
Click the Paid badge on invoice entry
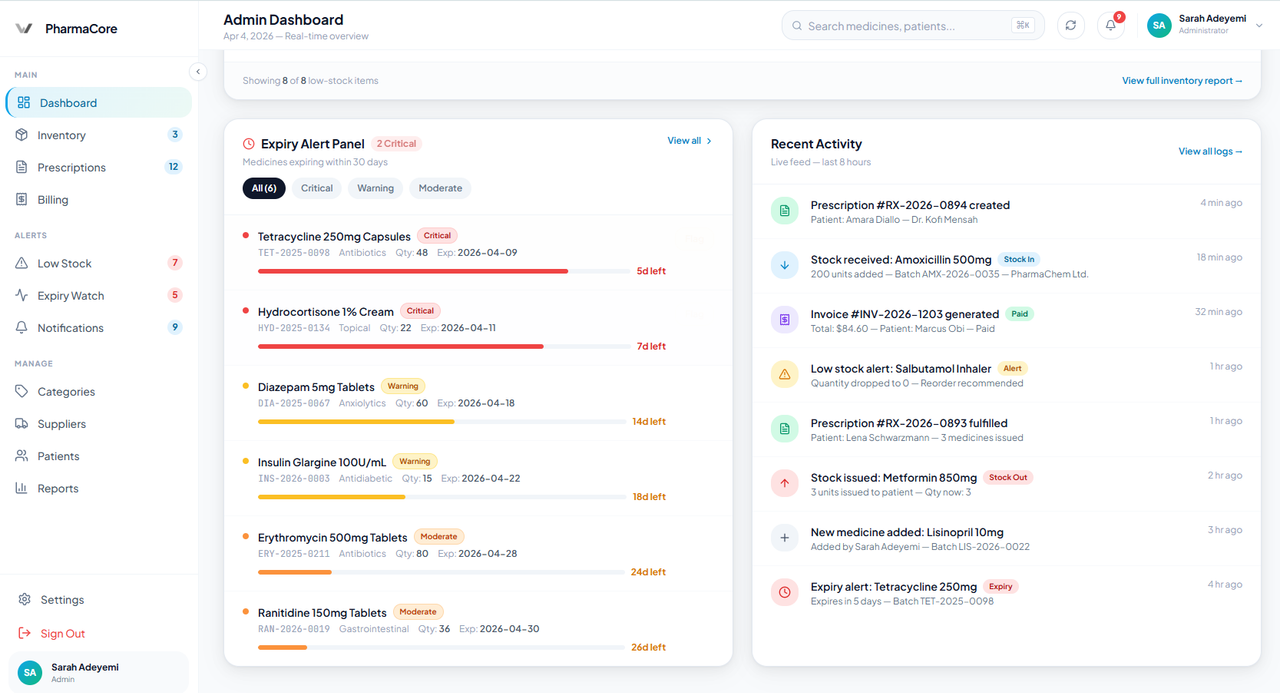pyautogui.click(x=1019, y=314)
